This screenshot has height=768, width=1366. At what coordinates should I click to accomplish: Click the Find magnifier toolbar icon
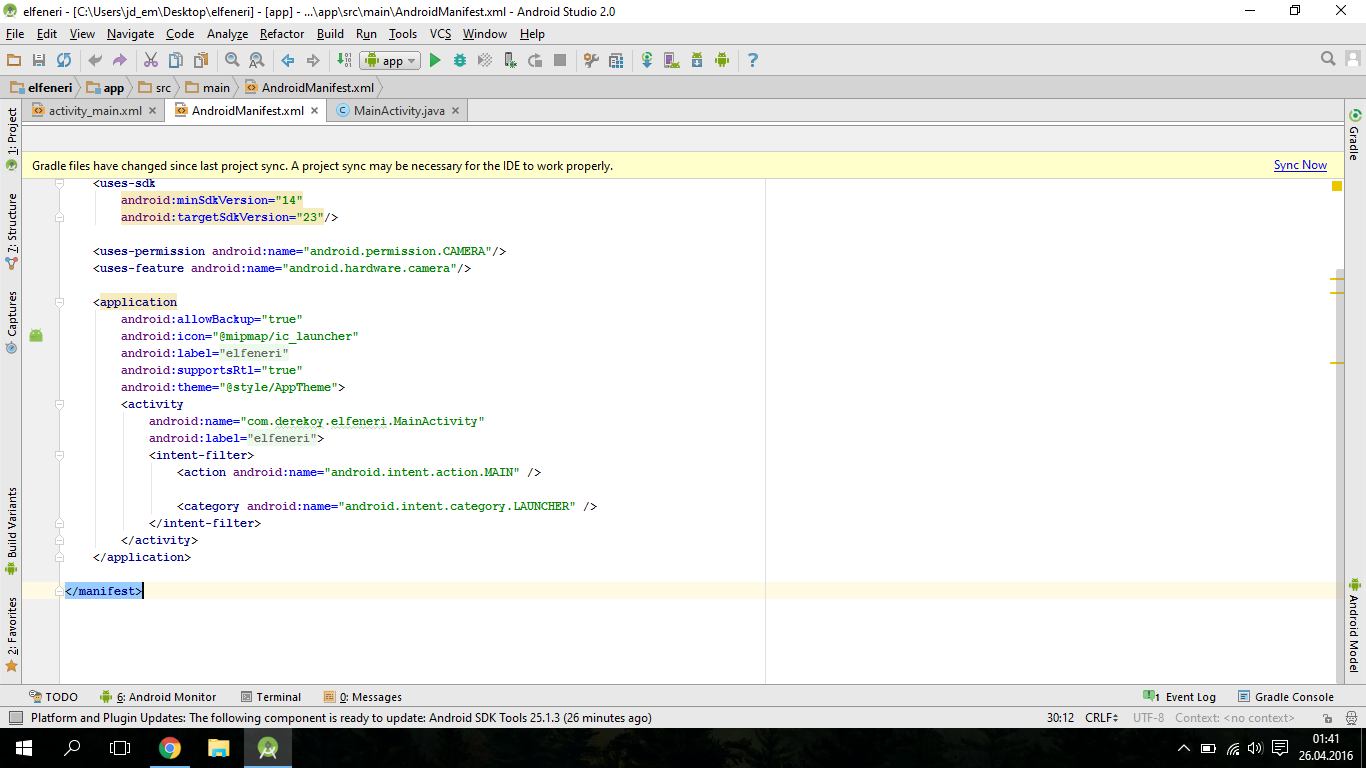click(x=232, y=61)
